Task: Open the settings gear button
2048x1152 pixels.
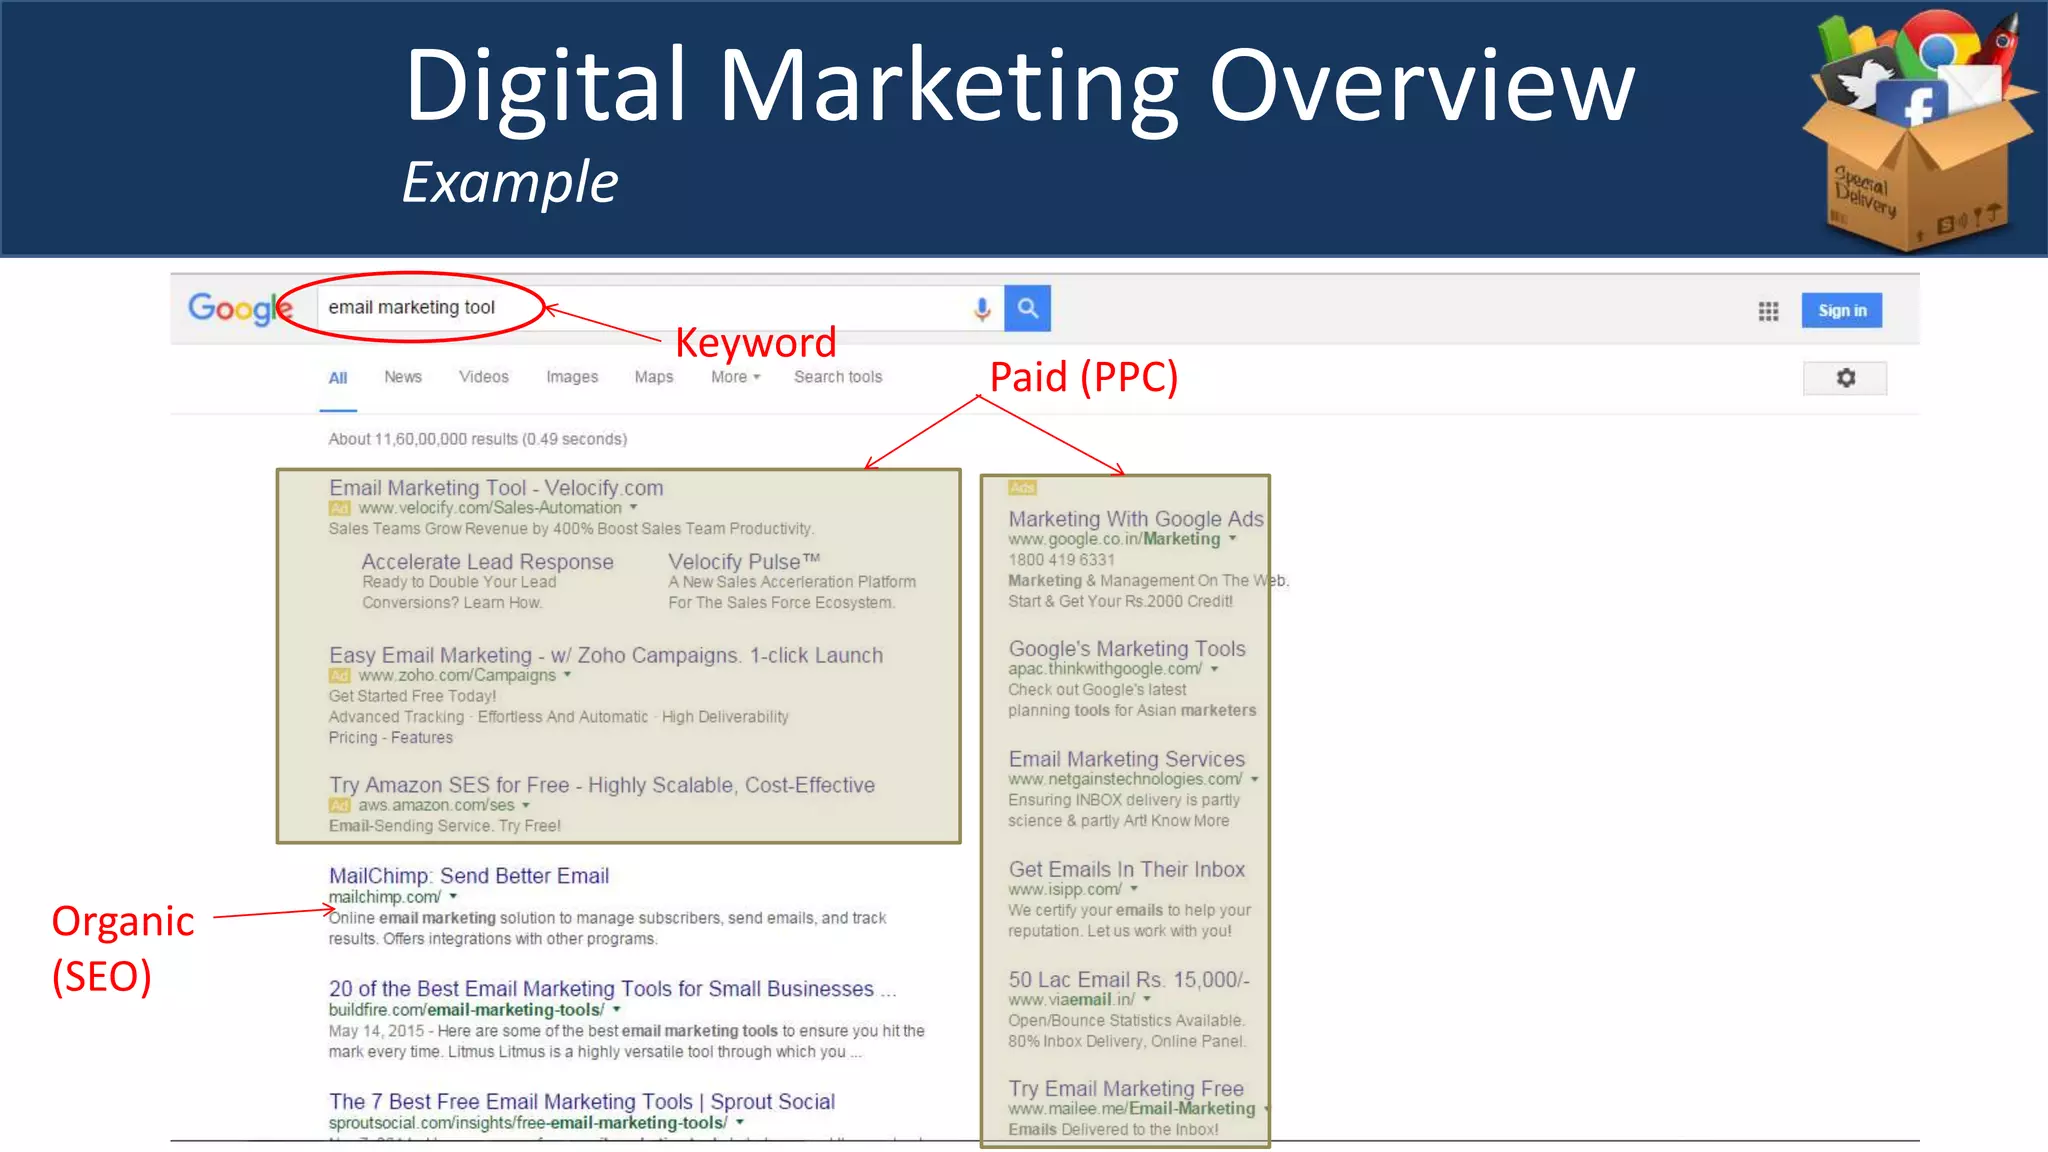Action: pos(1845,378)
